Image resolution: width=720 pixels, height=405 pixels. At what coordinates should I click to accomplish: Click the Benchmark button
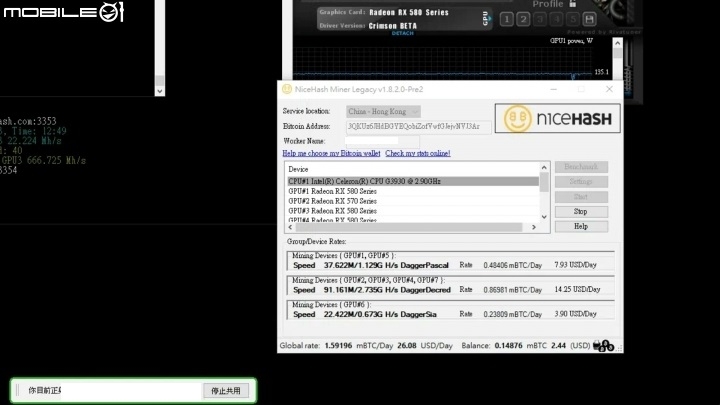point(581,167)
